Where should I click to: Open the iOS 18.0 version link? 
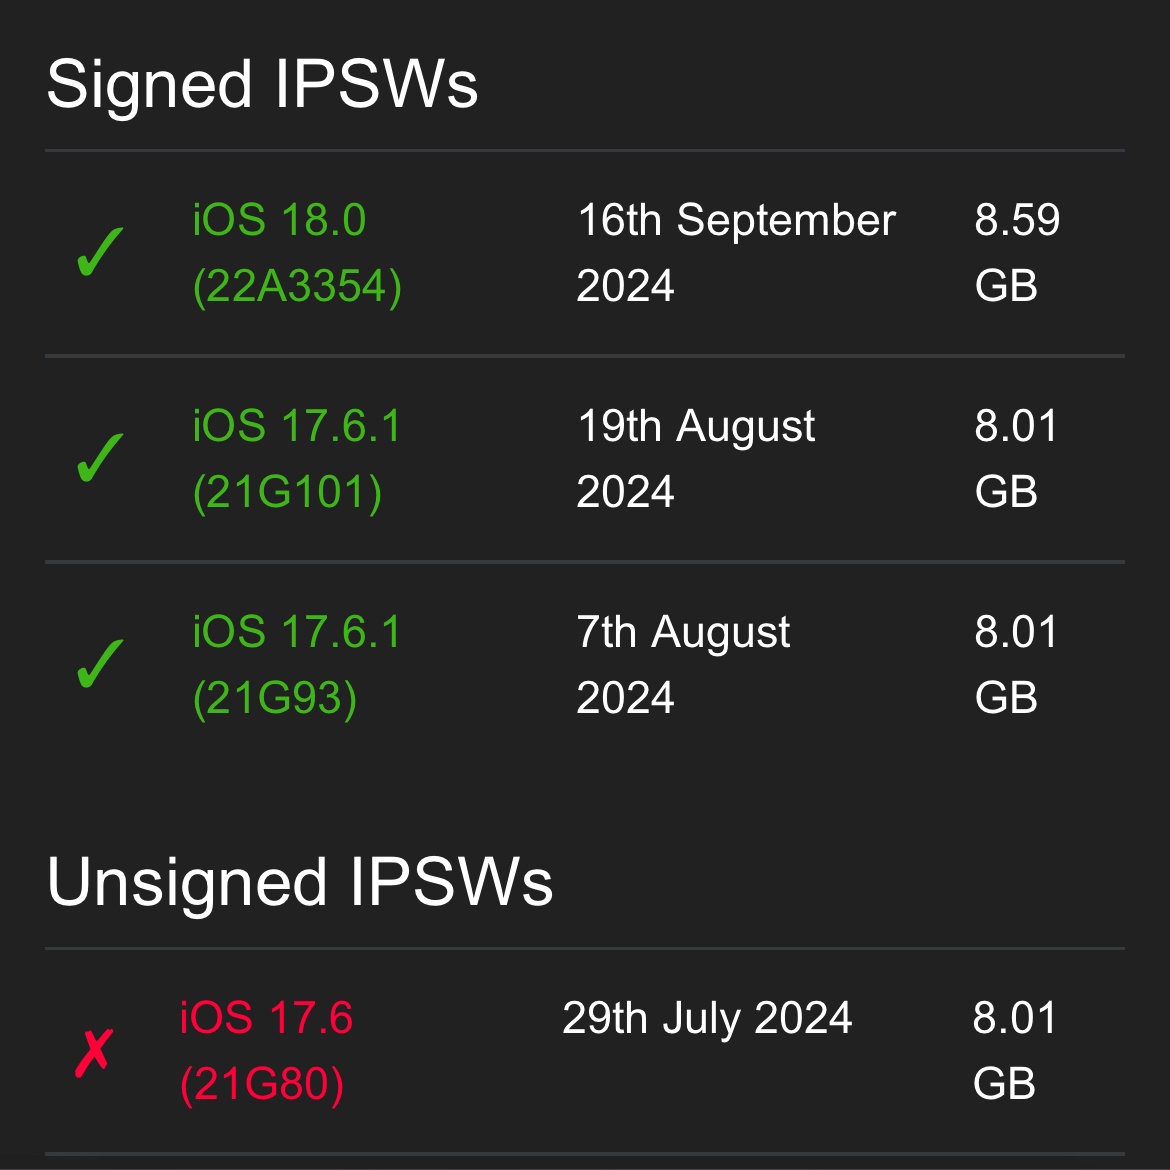tap(279, 220)
